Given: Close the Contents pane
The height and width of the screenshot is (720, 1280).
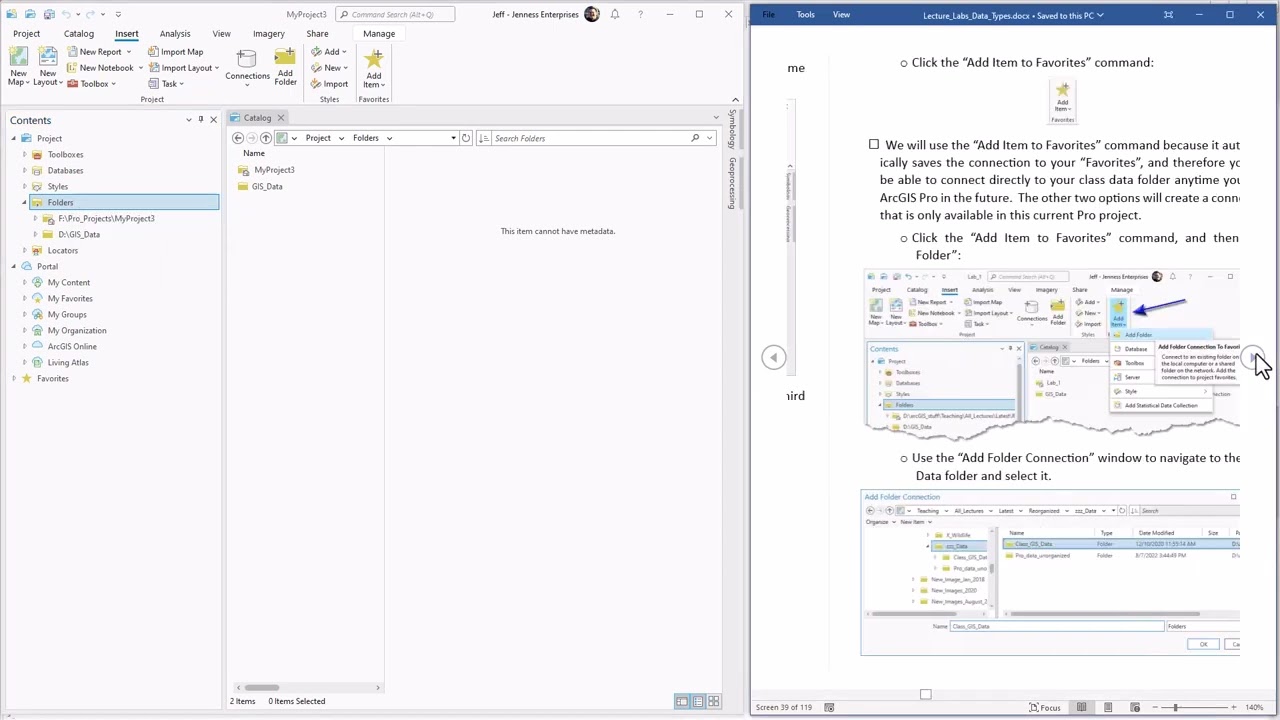Looking at the screenshot, I should [x=213, y=120].
